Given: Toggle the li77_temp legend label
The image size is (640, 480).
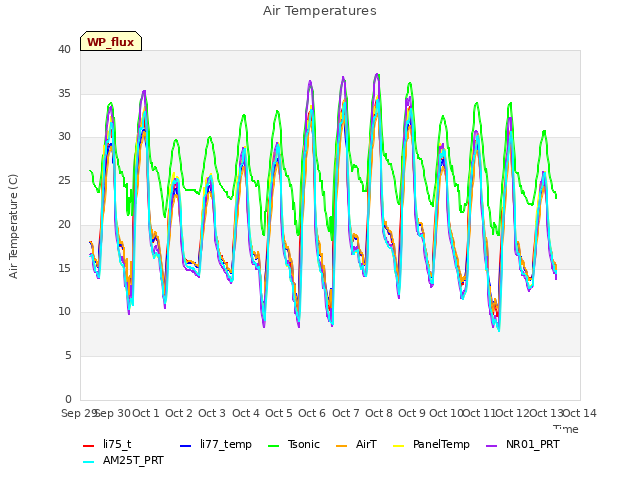Looking at the screenshot, I should click(226, 444).
